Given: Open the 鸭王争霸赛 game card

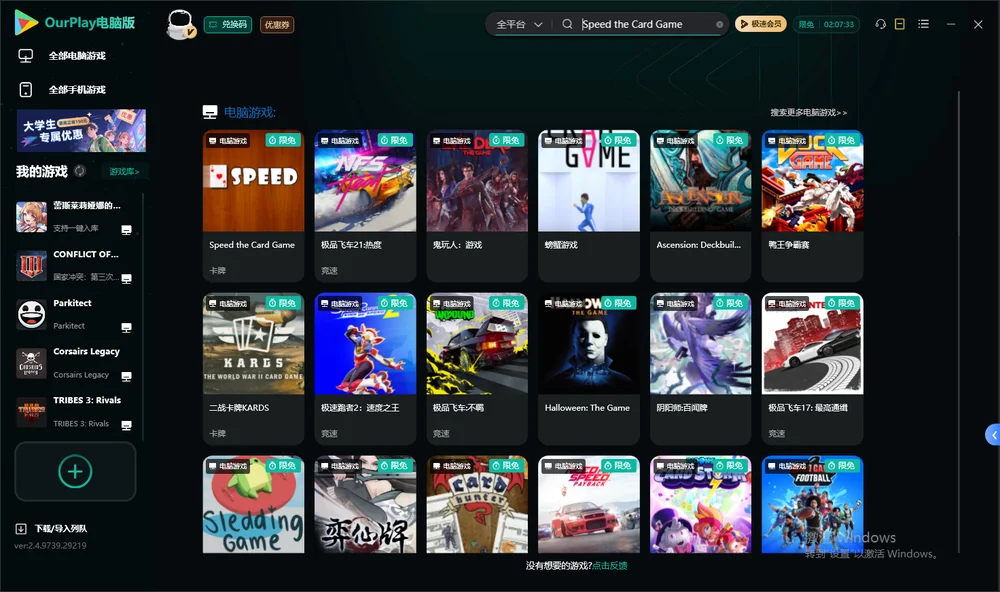Looking at the screenshot, I should coord(812,205).
